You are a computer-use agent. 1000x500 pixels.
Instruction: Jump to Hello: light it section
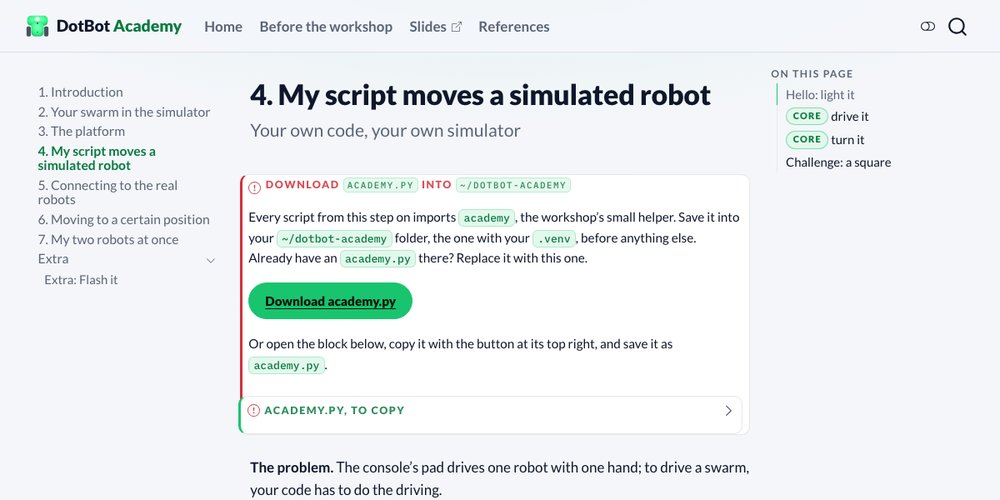[820, 94]
